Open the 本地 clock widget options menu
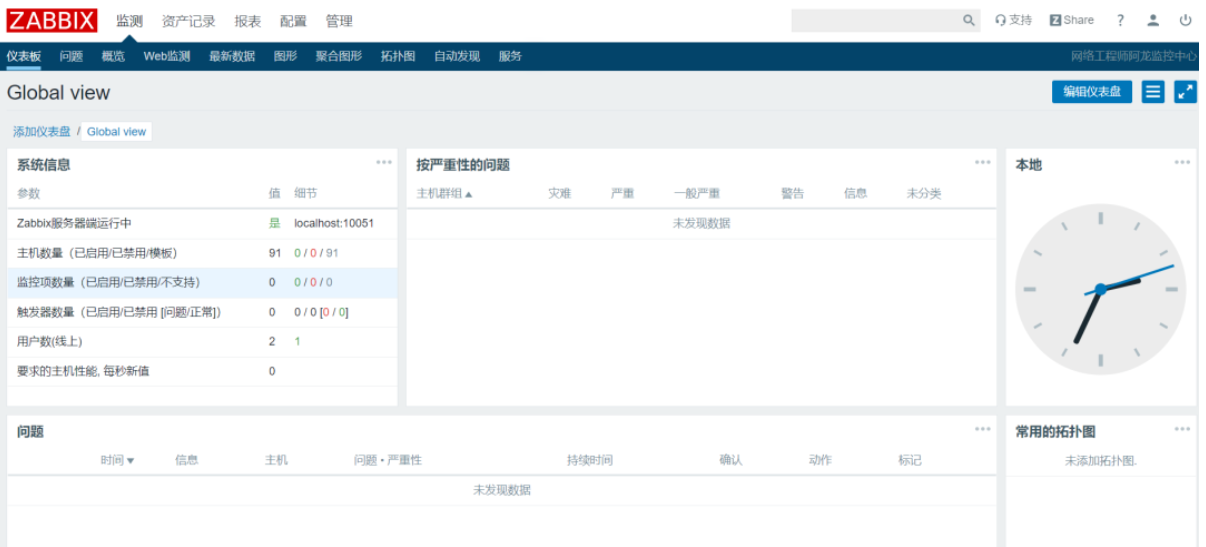1206x547 pixels. pos(1183,162)
